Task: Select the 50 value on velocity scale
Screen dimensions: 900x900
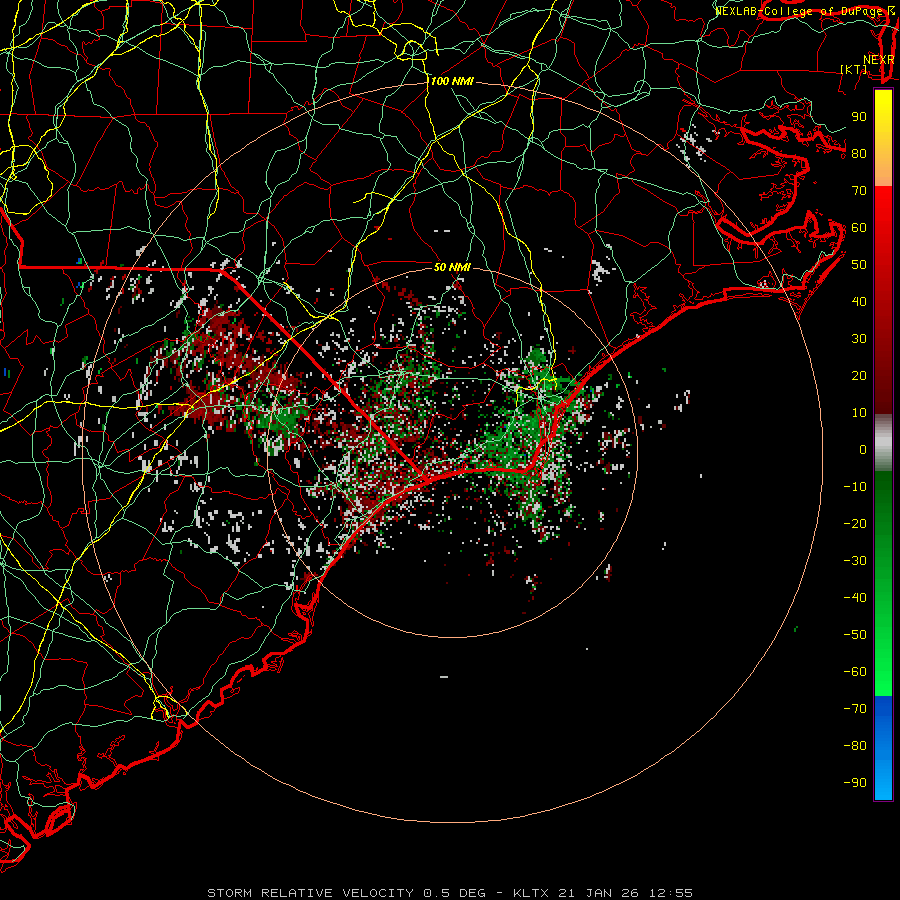Action: 859,265
